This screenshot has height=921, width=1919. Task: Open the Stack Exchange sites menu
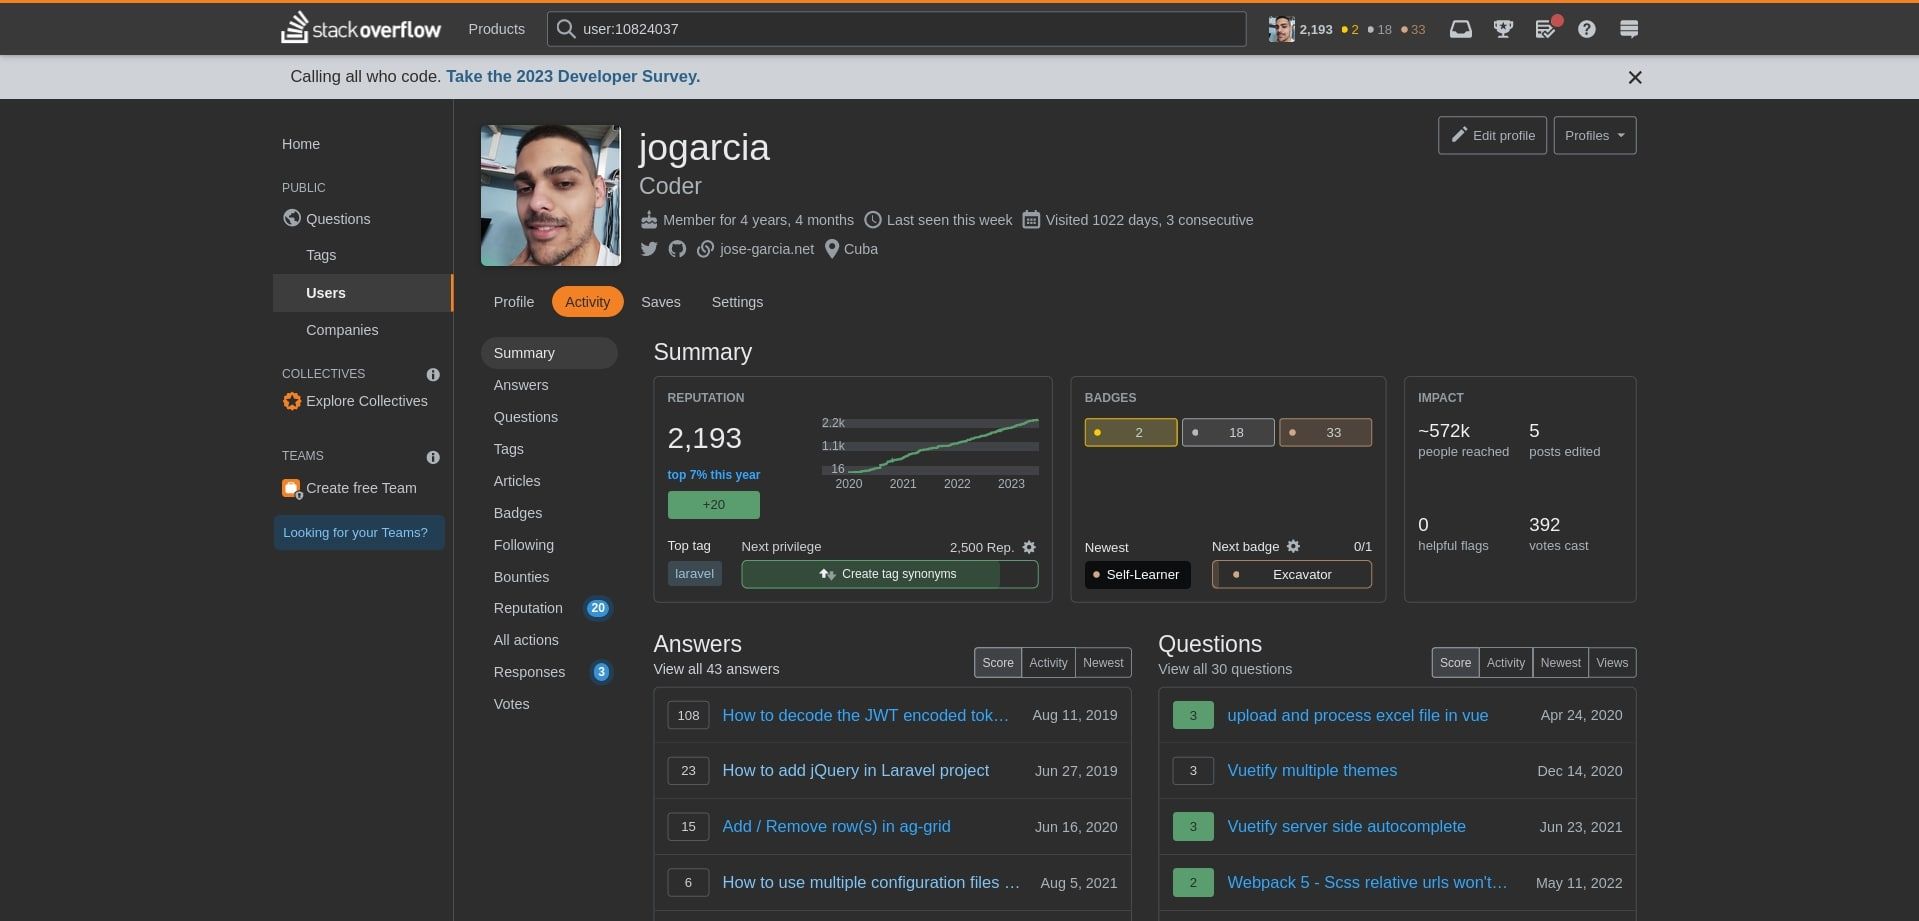(x=1628, y=29)
